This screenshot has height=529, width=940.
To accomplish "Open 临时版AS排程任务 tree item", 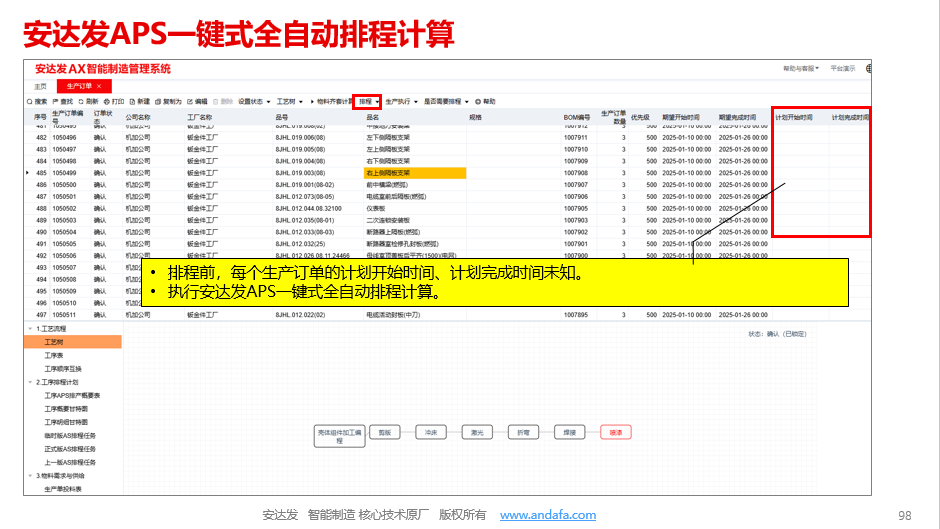I will [70, 436].
